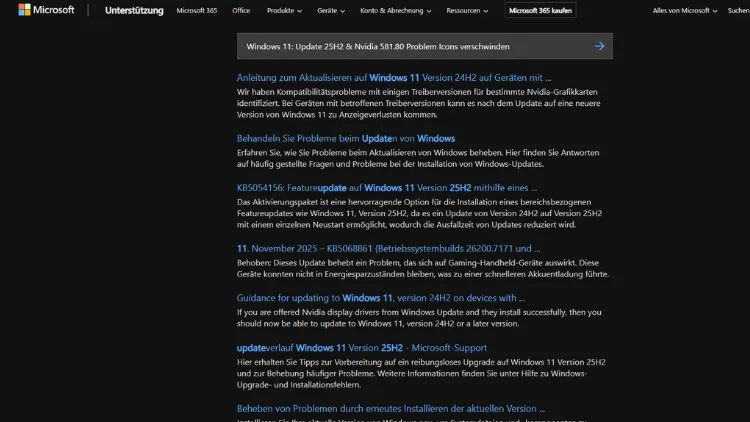Screen dimensions: 750x422
Task: Open result 11. November 2025 – KB5068861
Action: click(388, 248)
